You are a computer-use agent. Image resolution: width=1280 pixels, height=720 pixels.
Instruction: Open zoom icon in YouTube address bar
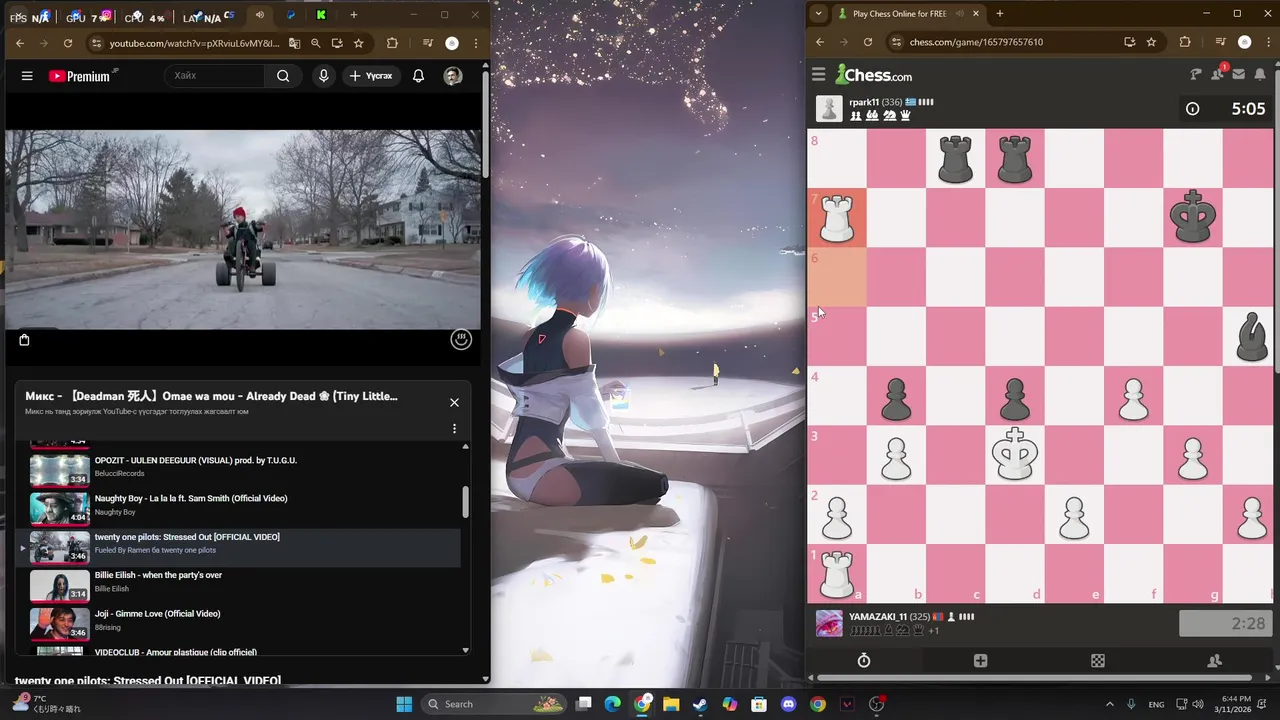click(x=316, y=43)
